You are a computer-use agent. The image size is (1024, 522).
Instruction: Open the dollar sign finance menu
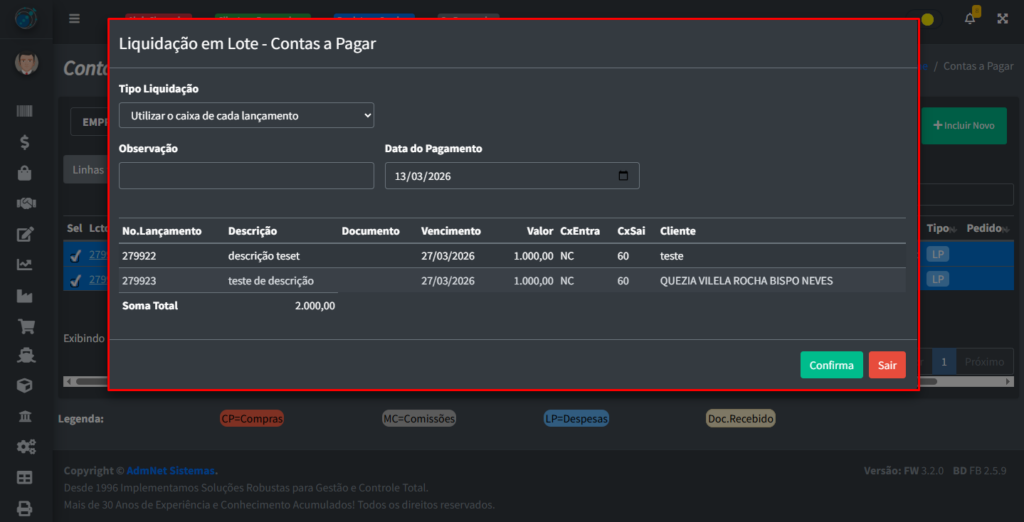pos(25,142)
